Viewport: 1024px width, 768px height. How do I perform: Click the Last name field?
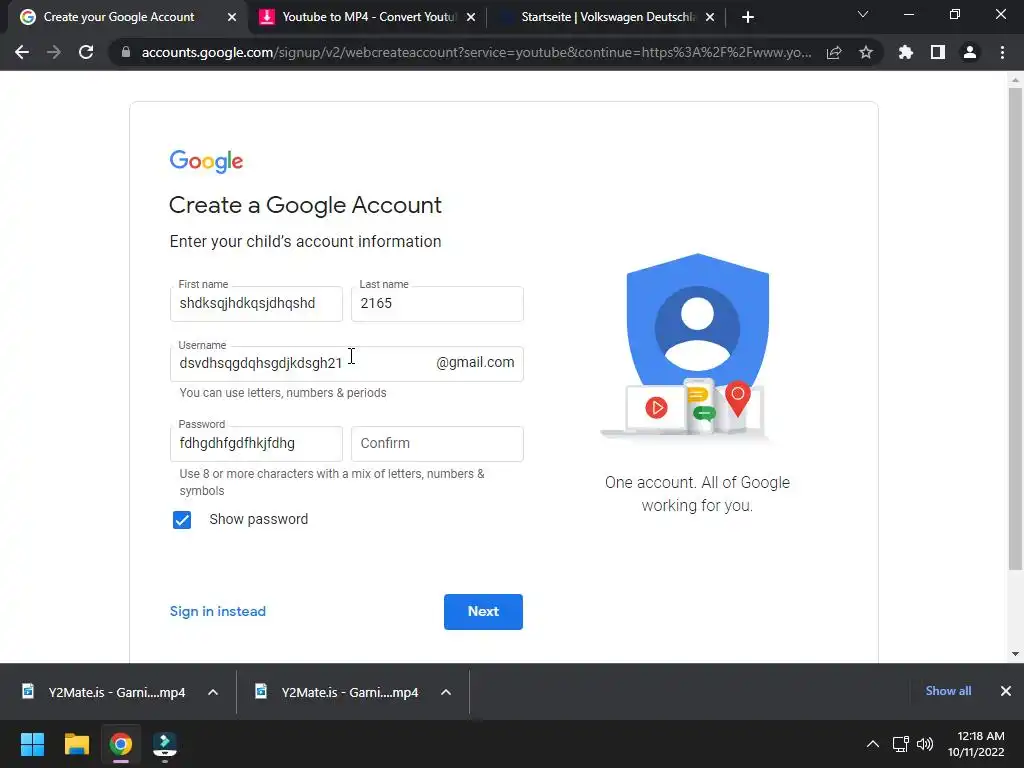pos(437,304)
